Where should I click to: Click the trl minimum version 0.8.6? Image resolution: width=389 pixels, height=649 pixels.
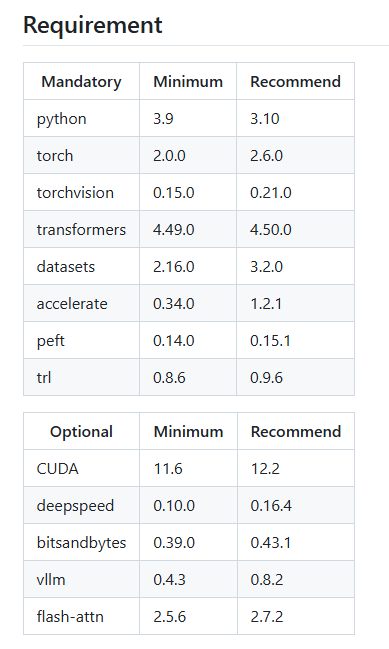(x=169, y=377)
